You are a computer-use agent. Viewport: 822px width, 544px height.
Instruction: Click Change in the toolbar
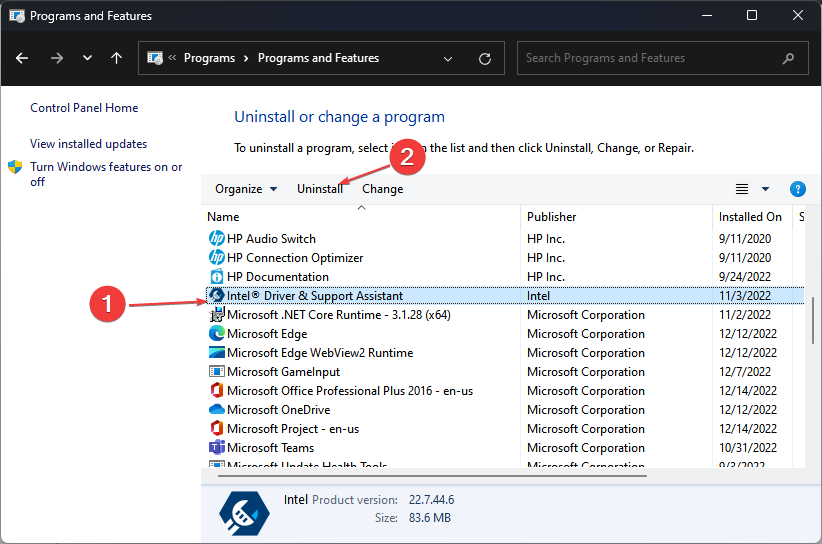point(383,189)
